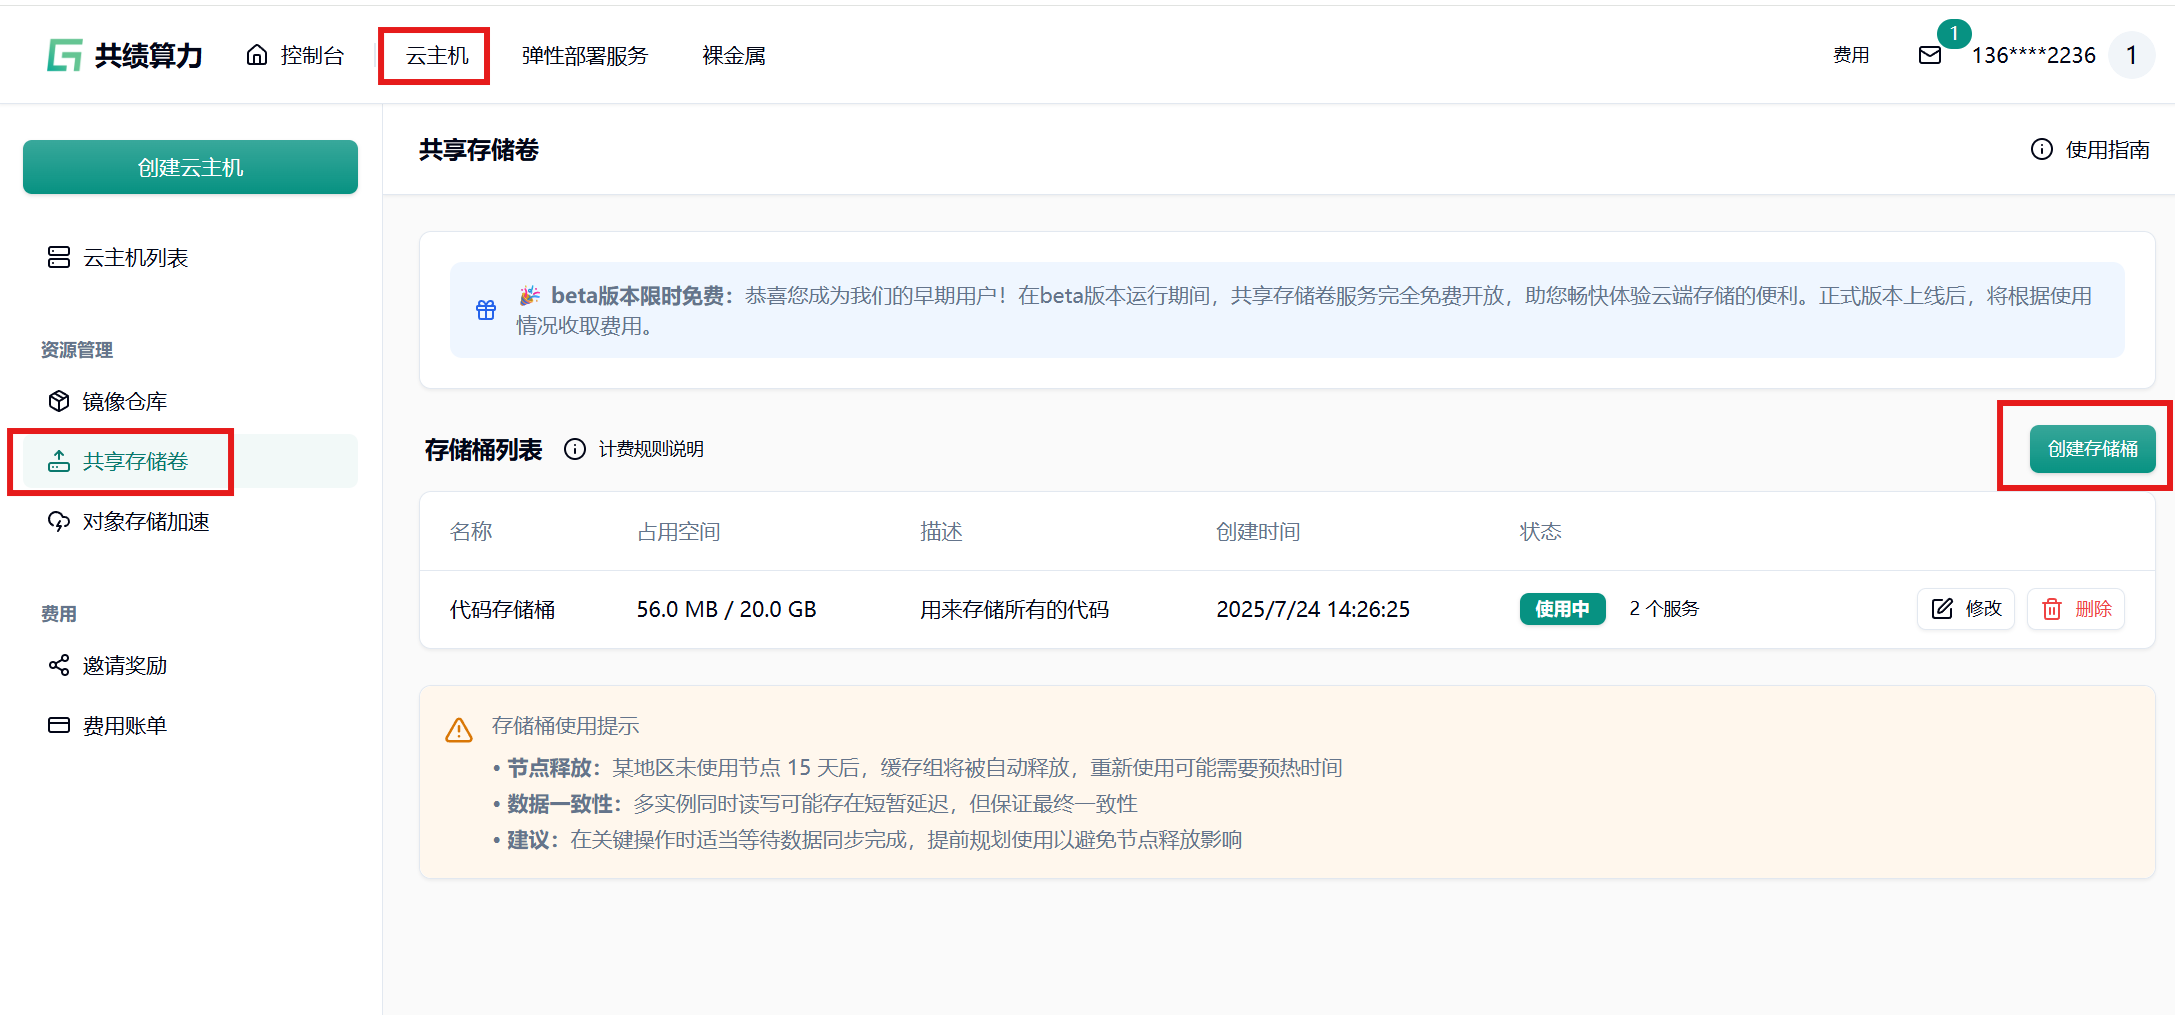Select 镜像仓库 in the sidebar
This screenshot has width=2175, height=1015.
pyautogui.click(x=124, y=402)
